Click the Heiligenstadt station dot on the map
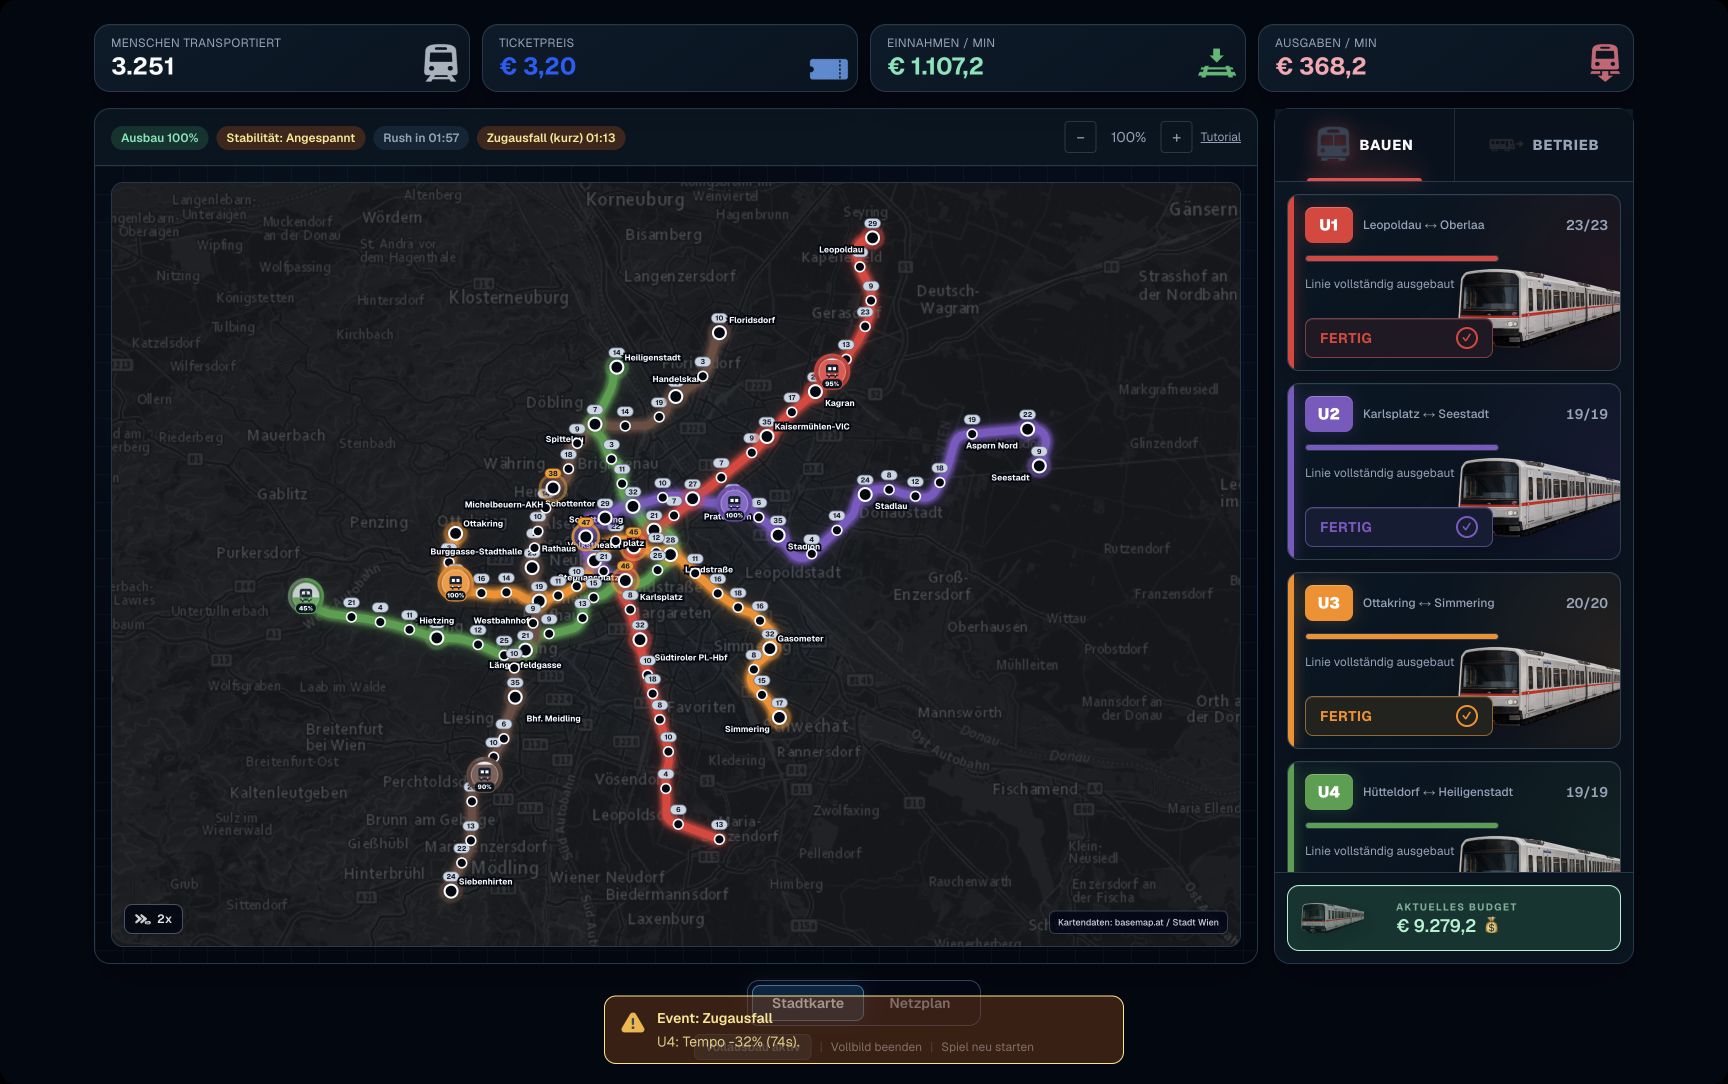 click(x=617, y=367)
